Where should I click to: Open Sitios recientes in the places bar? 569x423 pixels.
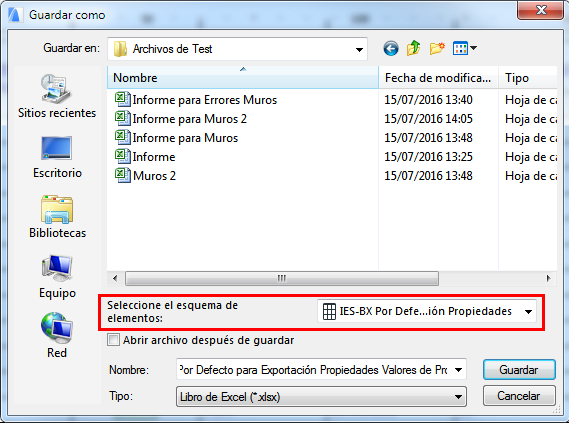tap(57, 96)
